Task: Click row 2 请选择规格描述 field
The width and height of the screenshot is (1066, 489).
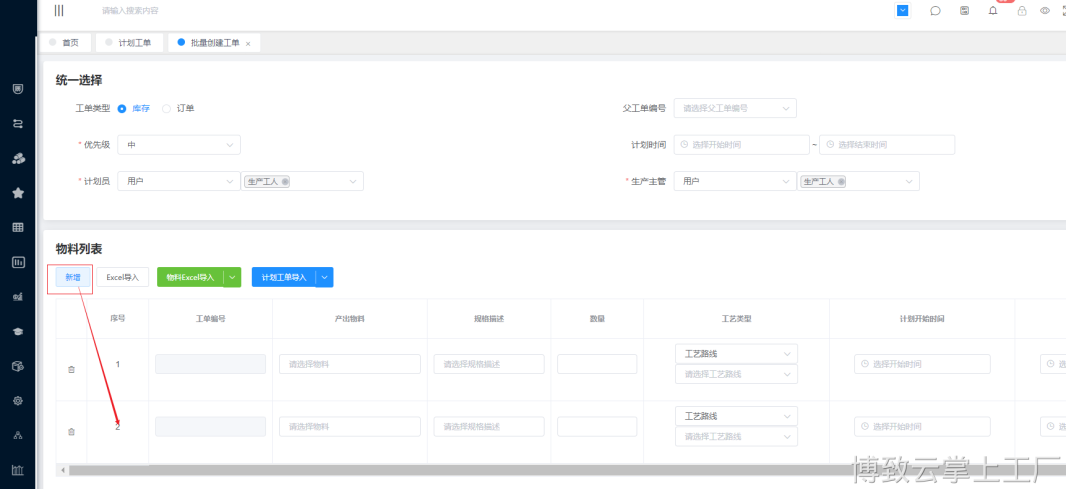Action: [x=489, y=427]
